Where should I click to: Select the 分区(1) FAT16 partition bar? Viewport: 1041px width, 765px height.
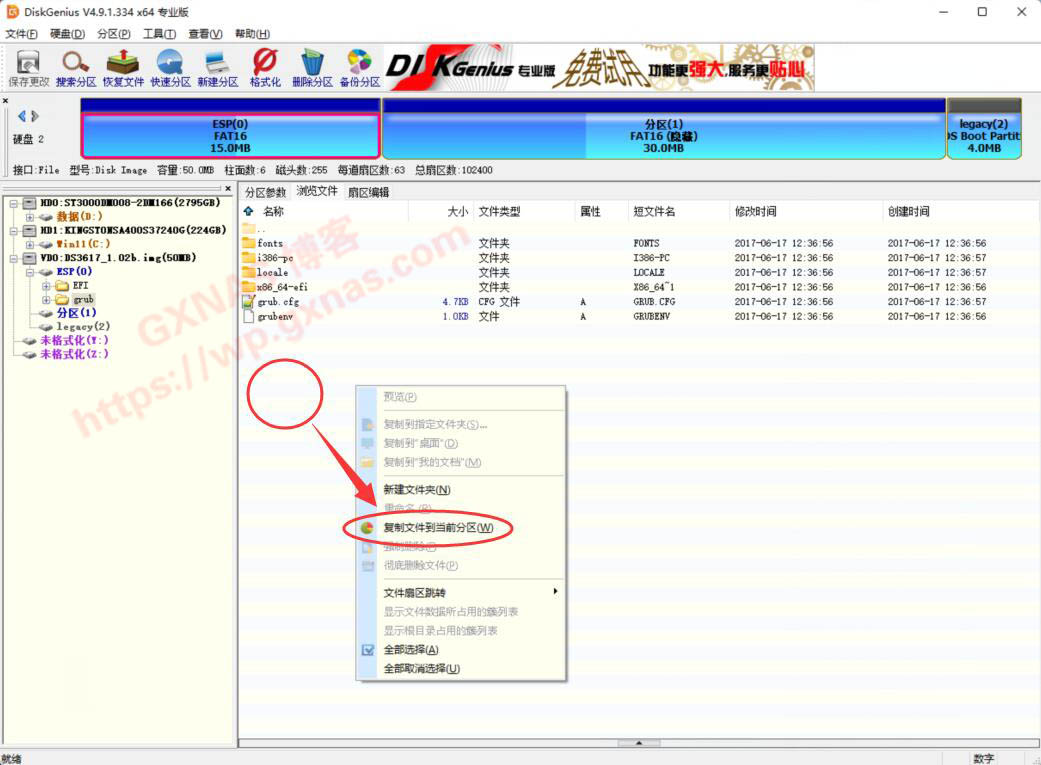(x=663, y=135)
